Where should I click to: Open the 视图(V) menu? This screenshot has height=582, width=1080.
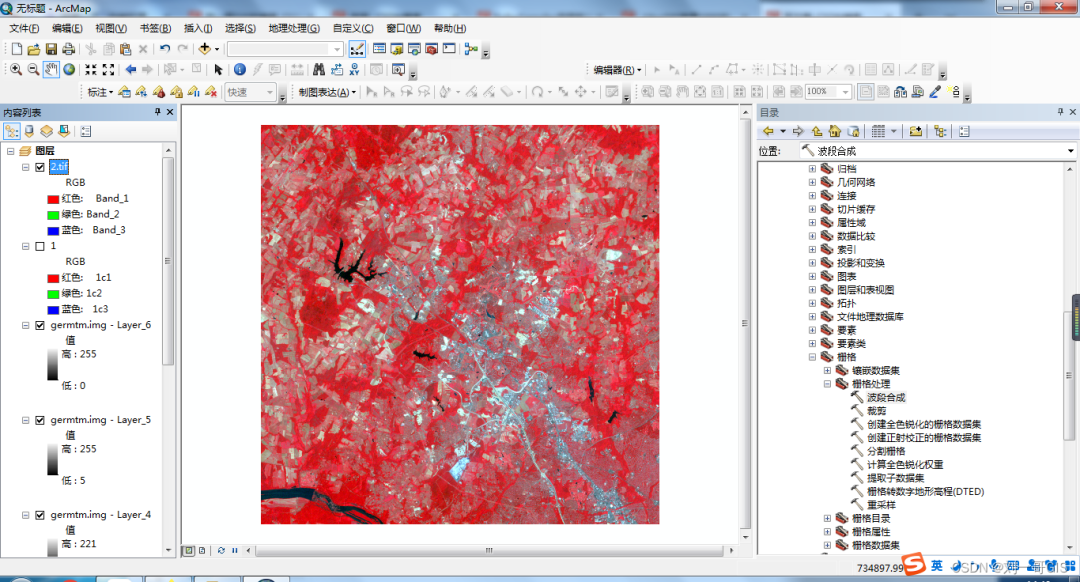point(111,28)
